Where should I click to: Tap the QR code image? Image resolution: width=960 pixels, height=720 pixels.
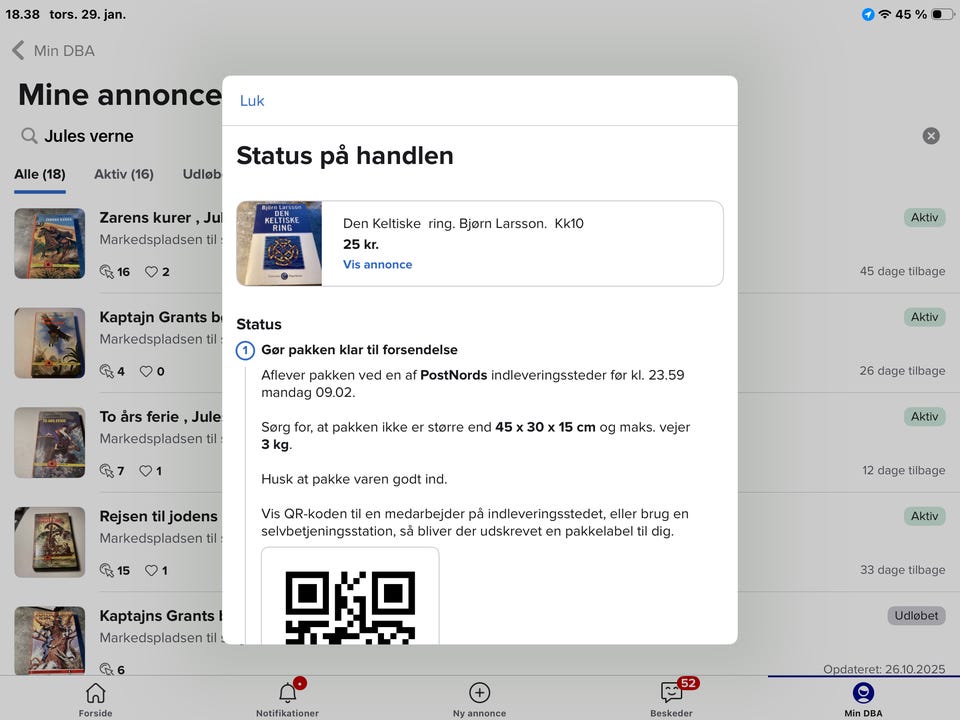point(350,606)
